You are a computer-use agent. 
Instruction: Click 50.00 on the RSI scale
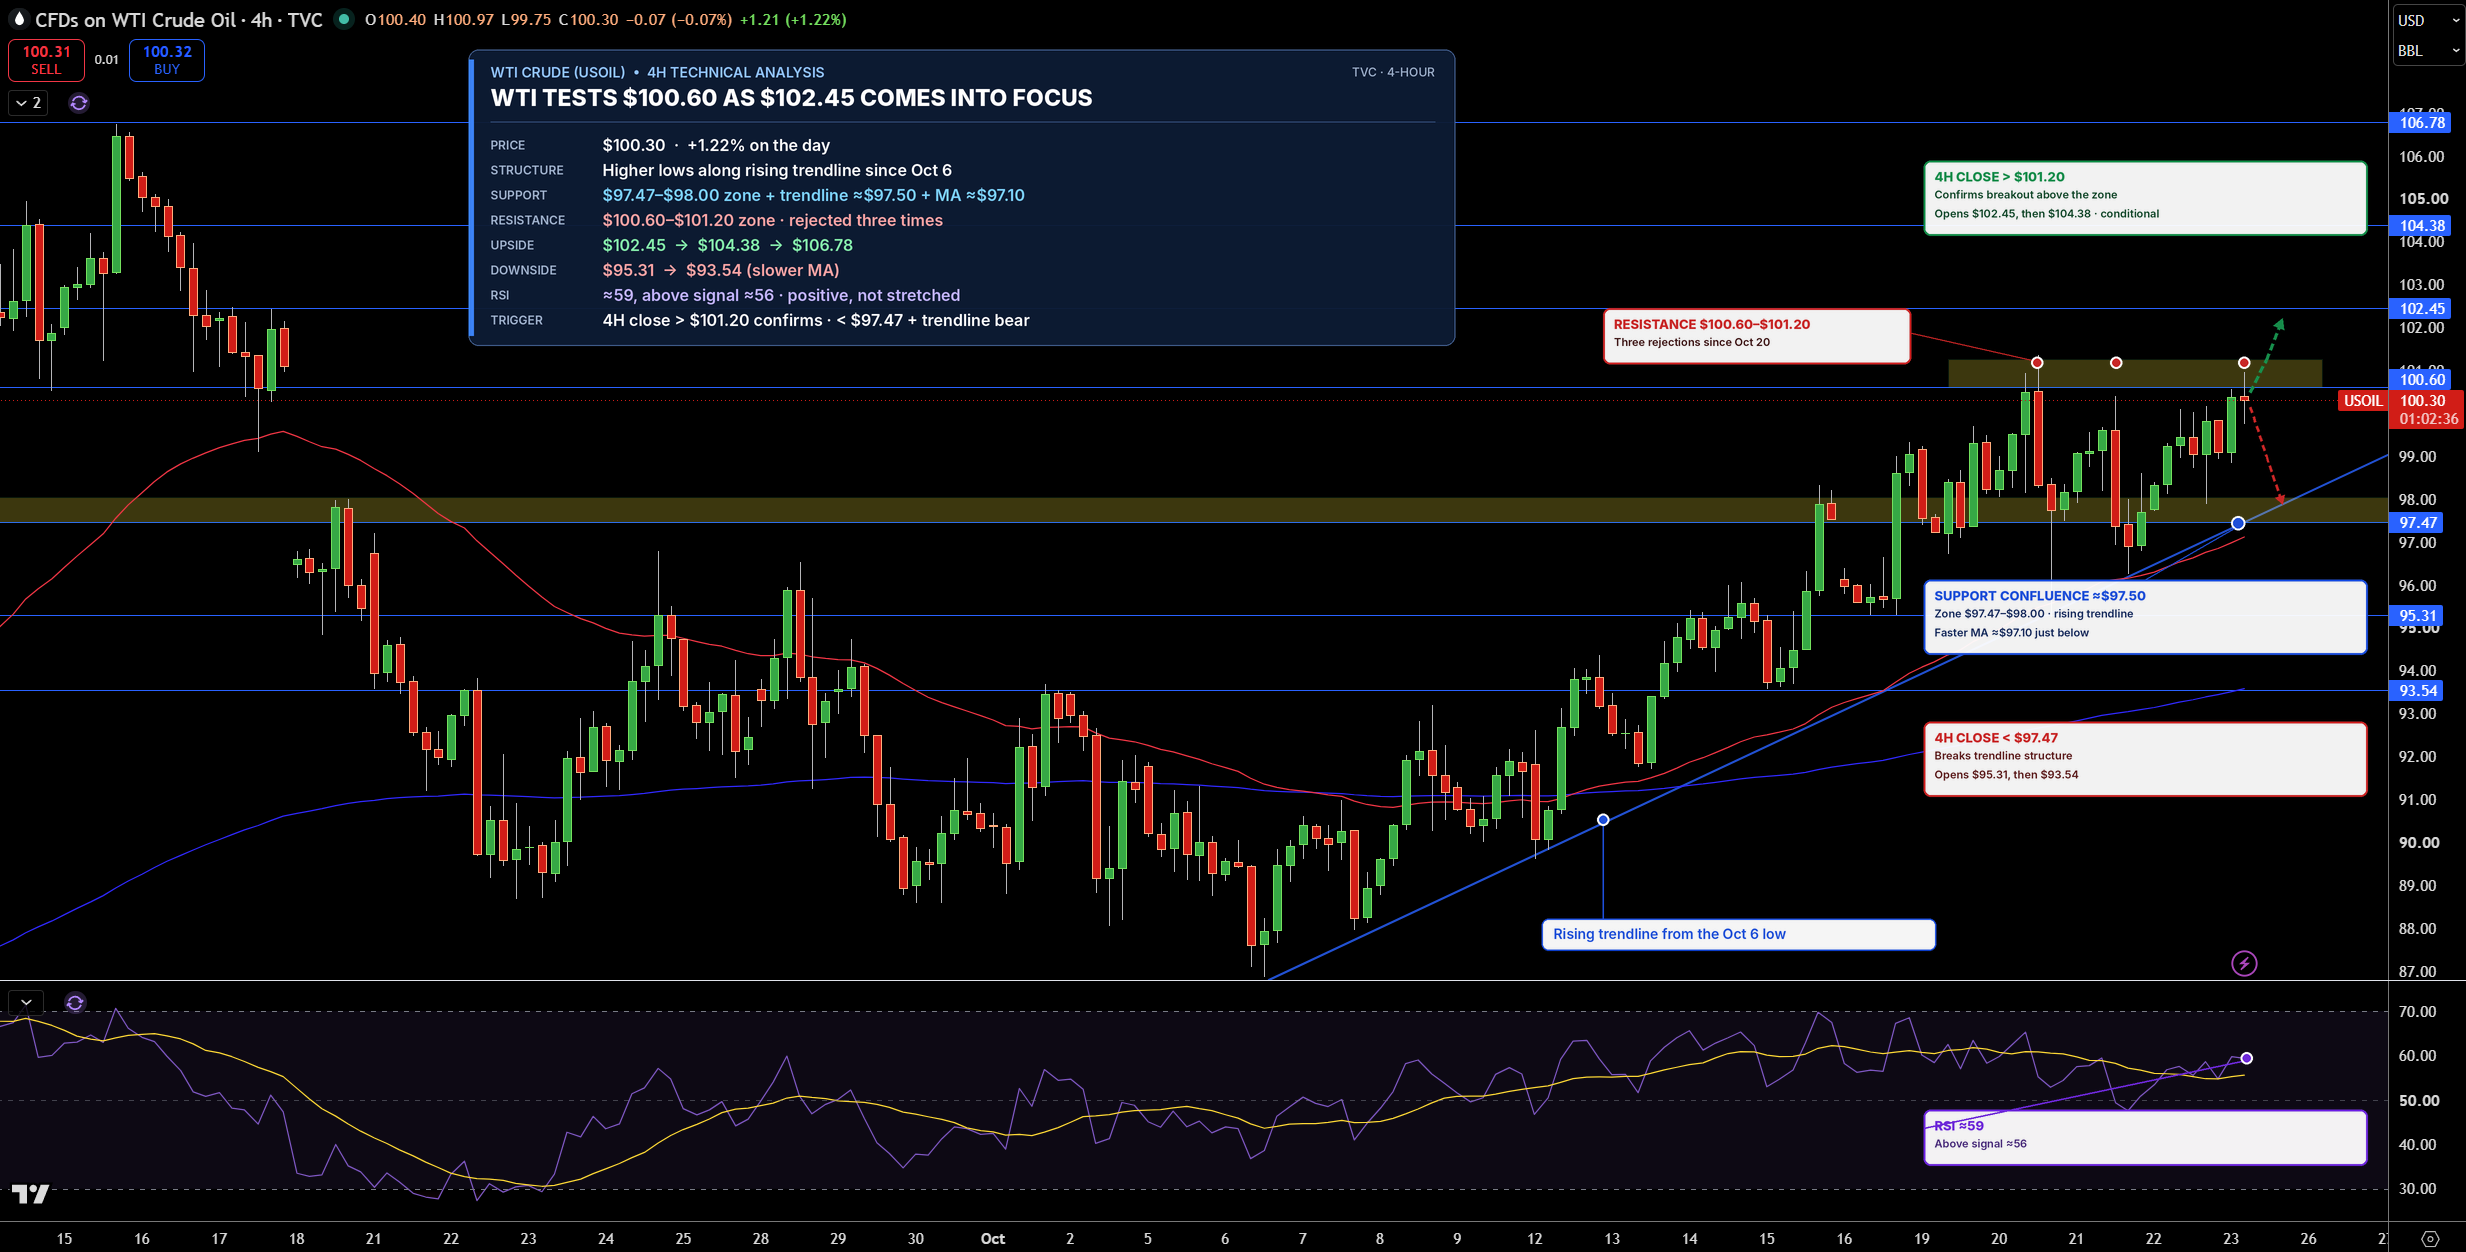(2417, 1101)
